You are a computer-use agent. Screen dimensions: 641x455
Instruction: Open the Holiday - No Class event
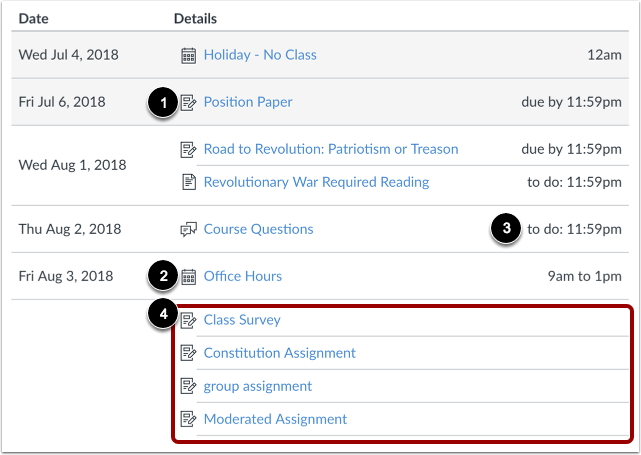[260, 55]
